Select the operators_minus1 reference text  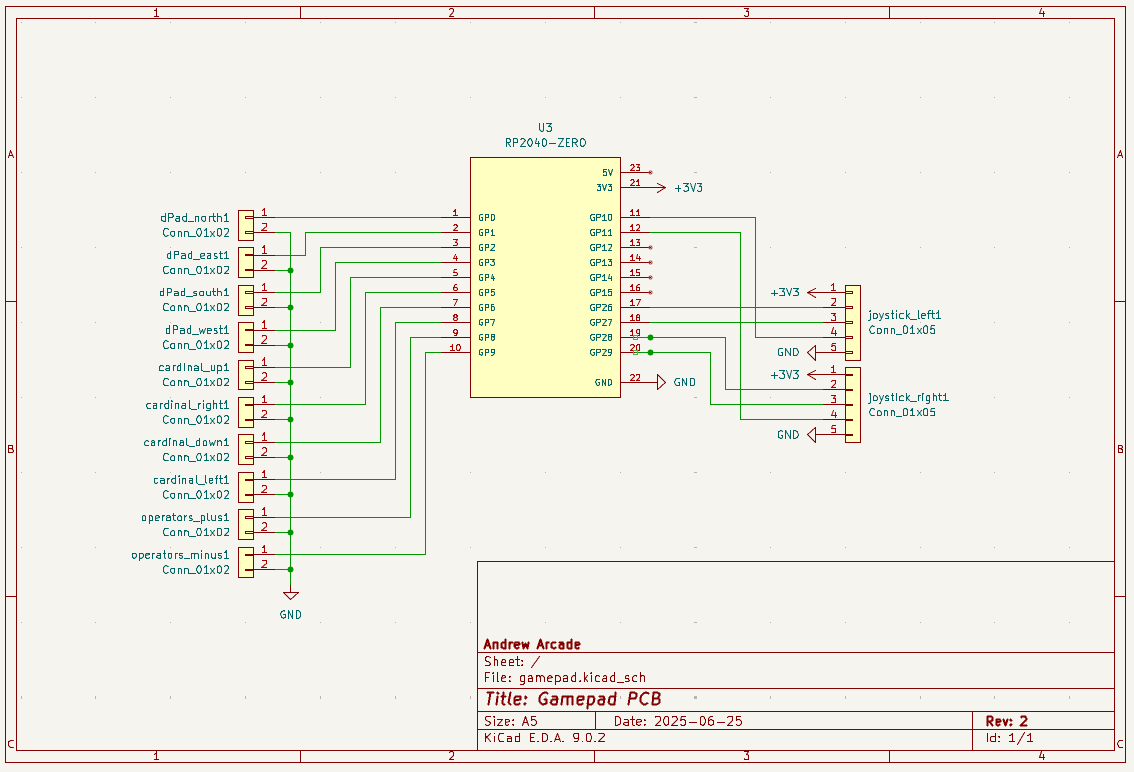pyautogui.click(x=180, y=555)
